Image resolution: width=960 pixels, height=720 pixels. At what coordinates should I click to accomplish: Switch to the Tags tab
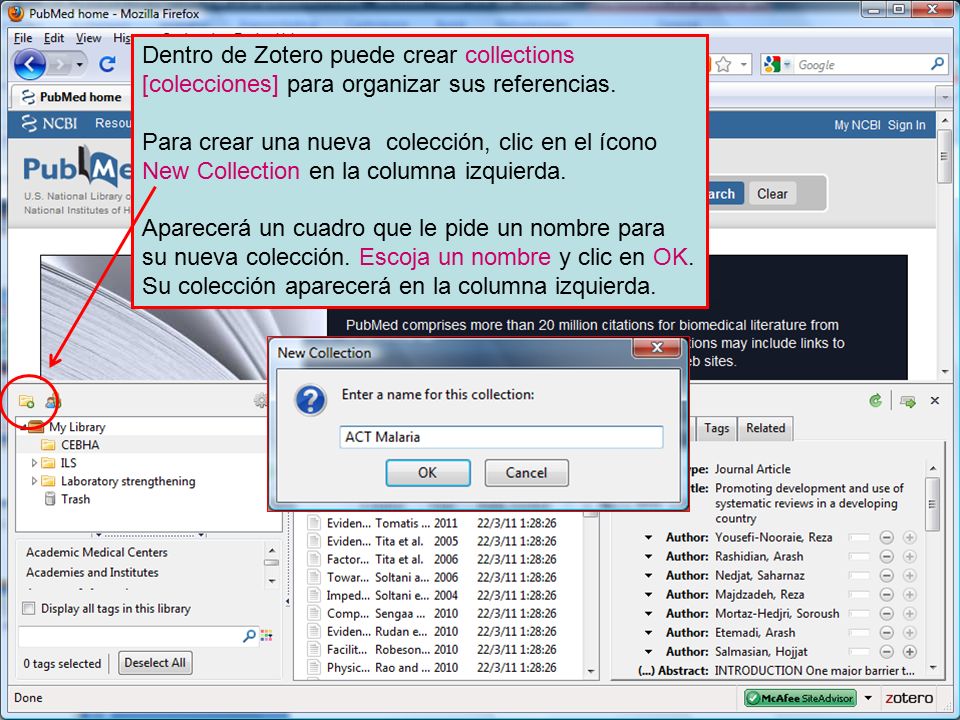point(716,428)
